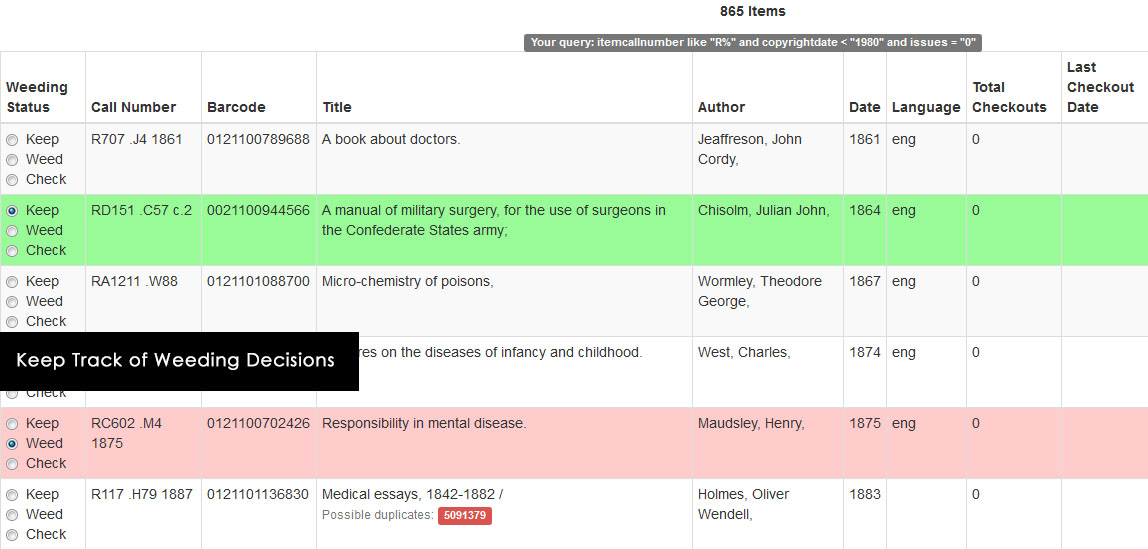
Task: Choose Weed for military surgery manual row
Action: click(x=12, y=231)
